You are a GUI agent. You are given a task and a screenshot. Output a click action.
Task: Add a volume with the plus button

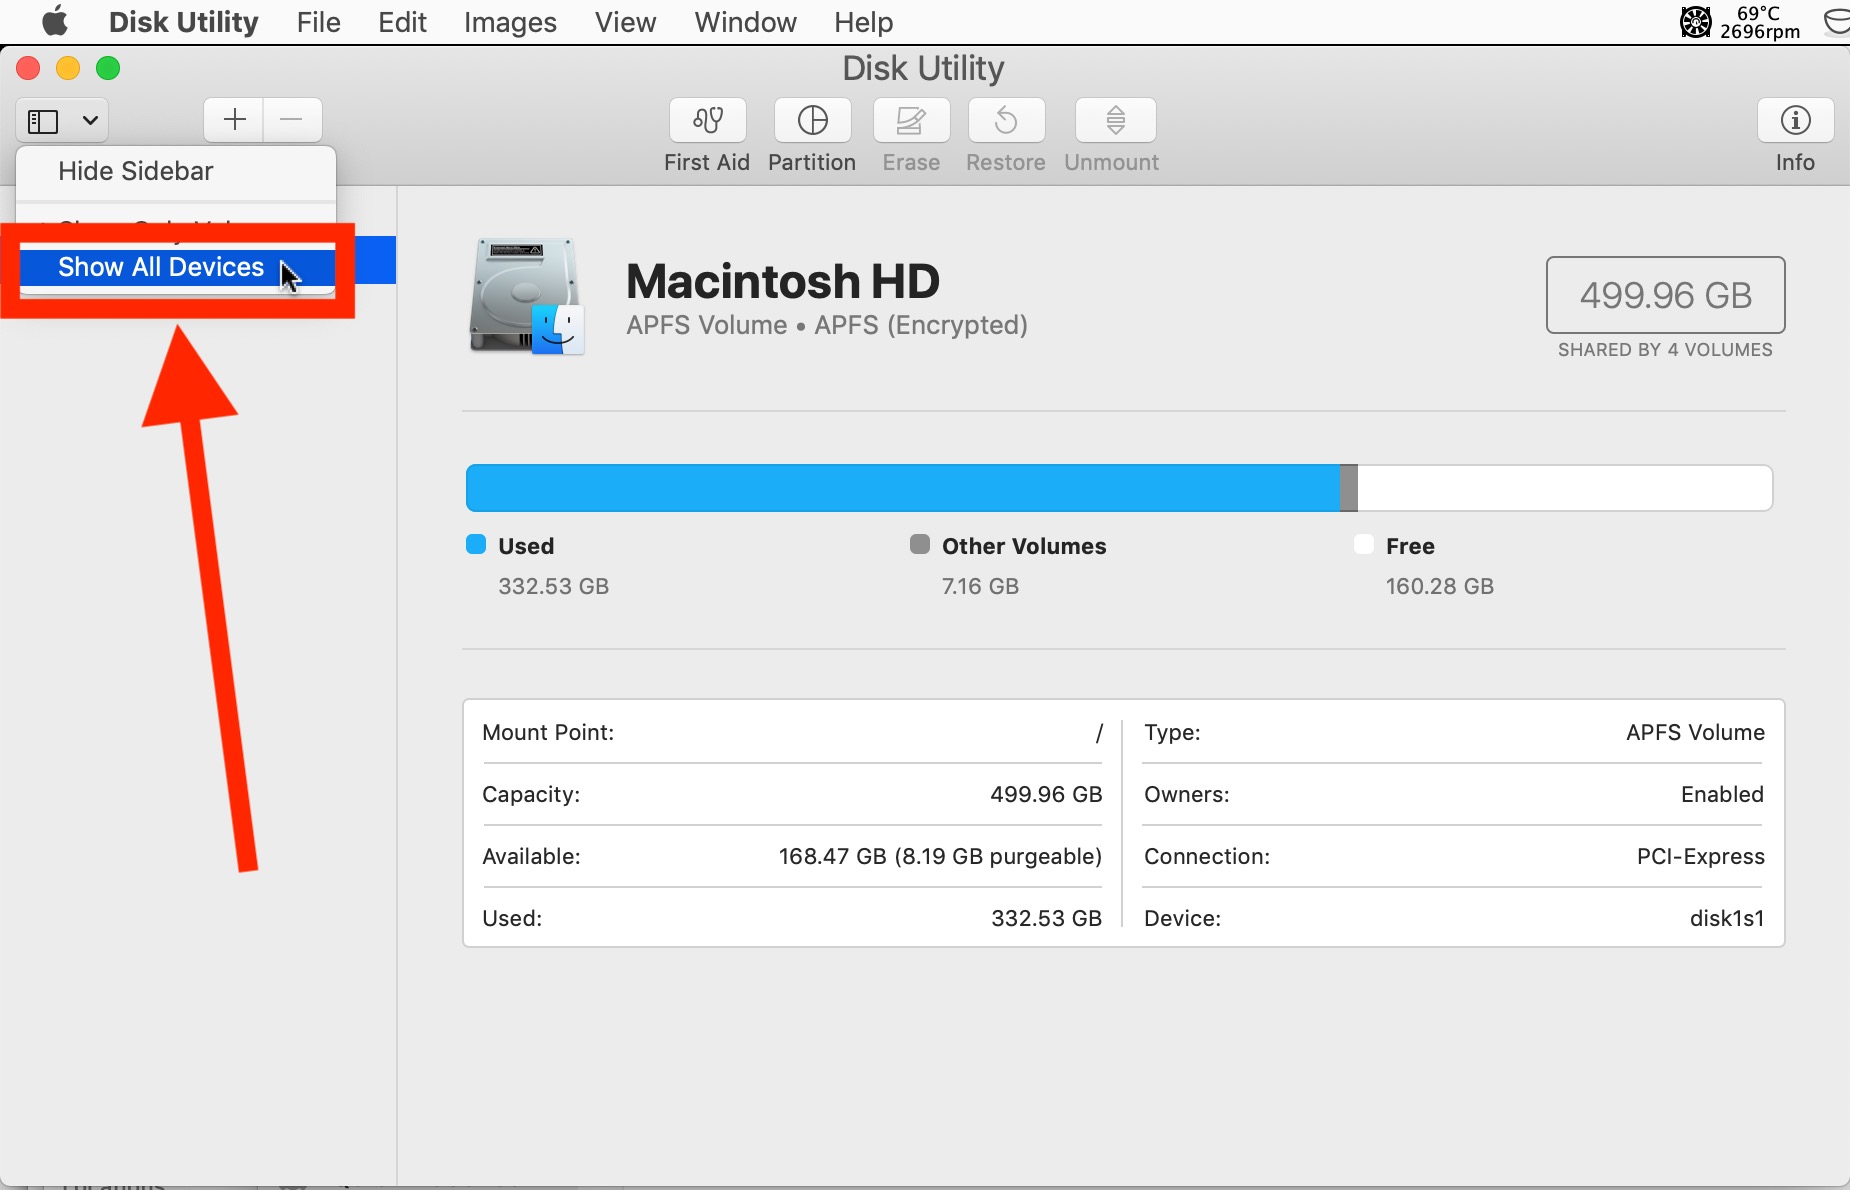pyautogui.click(x=232, y=119)
